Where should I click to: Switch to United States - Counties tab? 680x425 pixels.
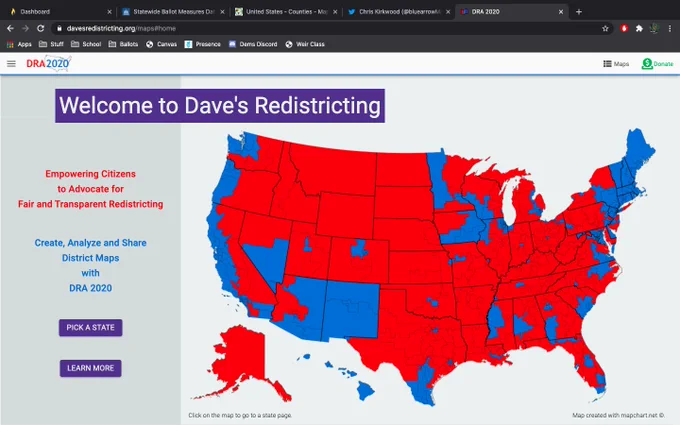(x=286, y=12)
